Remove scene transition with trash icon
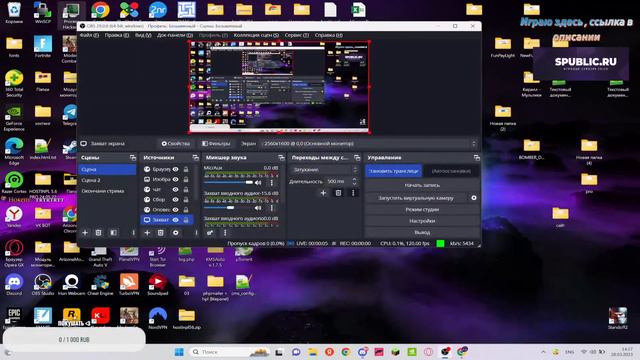640x360 pixels. (338, 193)
